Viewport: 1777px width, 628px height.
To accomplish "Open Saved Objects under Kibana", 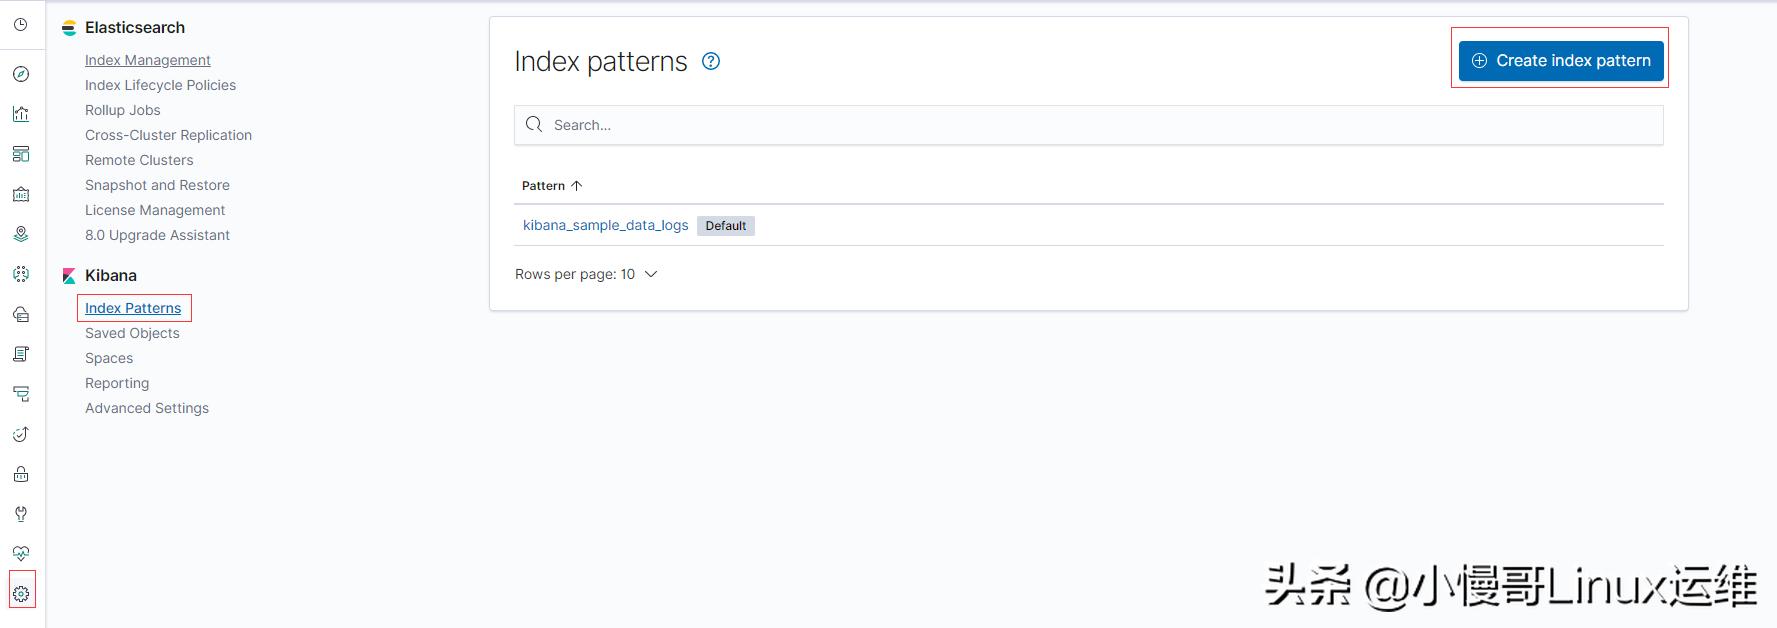I will (x=132, y=333).
